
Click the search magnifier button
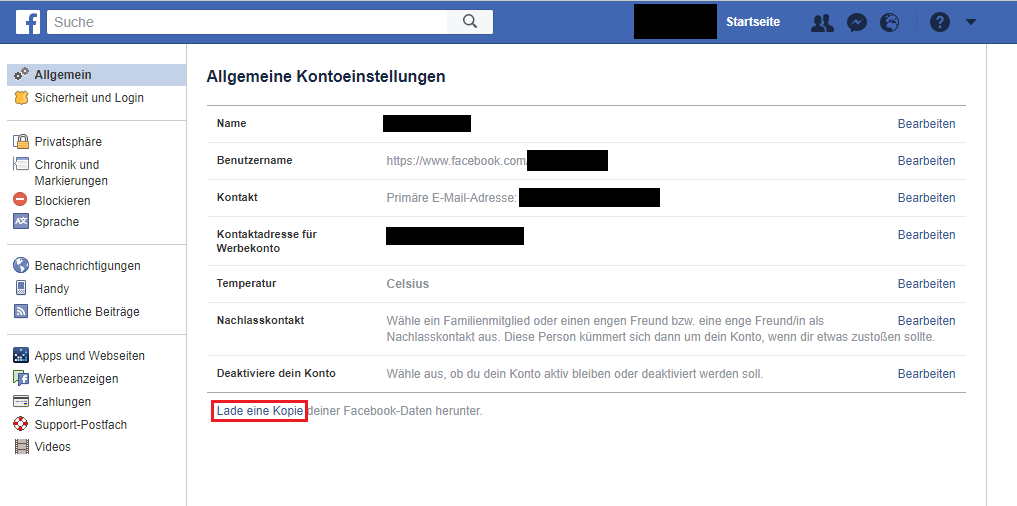pyautogui.click(x=470, y=21)
